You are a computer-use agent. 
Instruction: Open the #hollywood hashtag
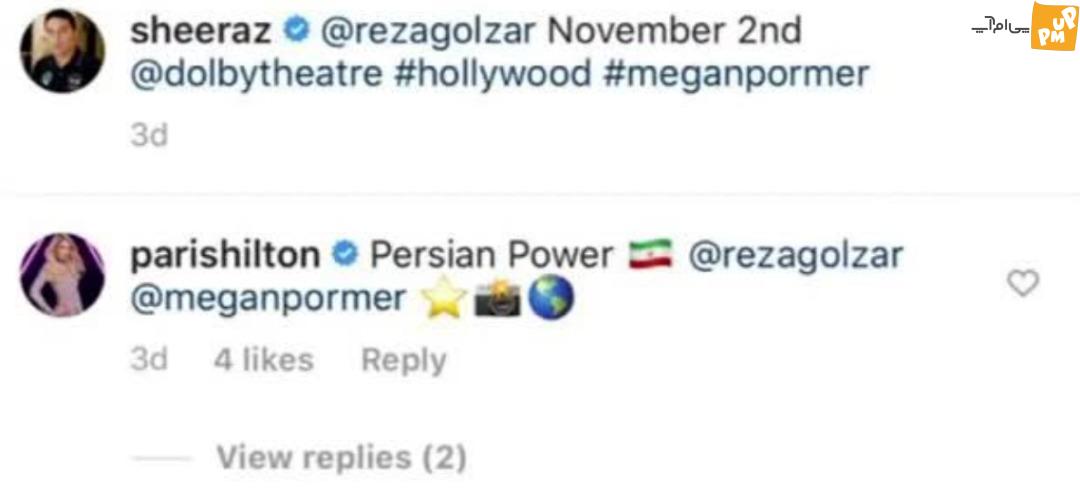[492, 74]
